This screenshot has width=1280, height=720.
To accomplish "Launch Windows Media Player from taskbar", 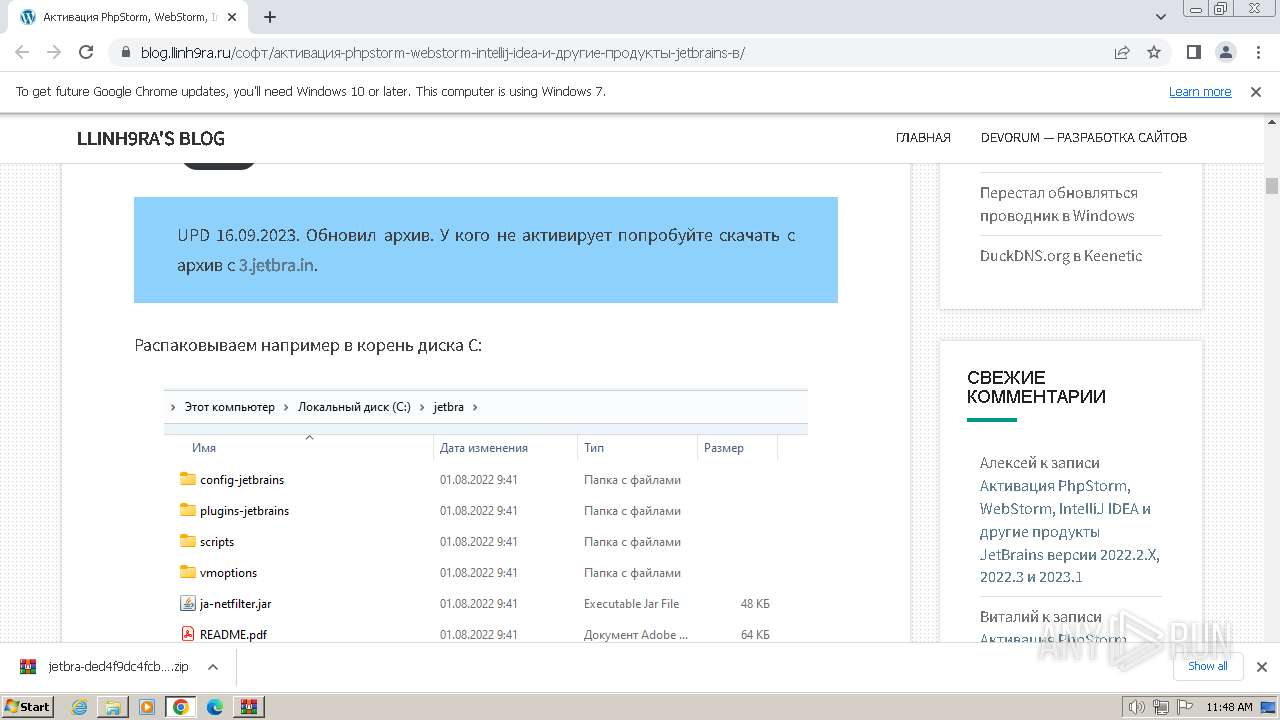I will (147, 707).
